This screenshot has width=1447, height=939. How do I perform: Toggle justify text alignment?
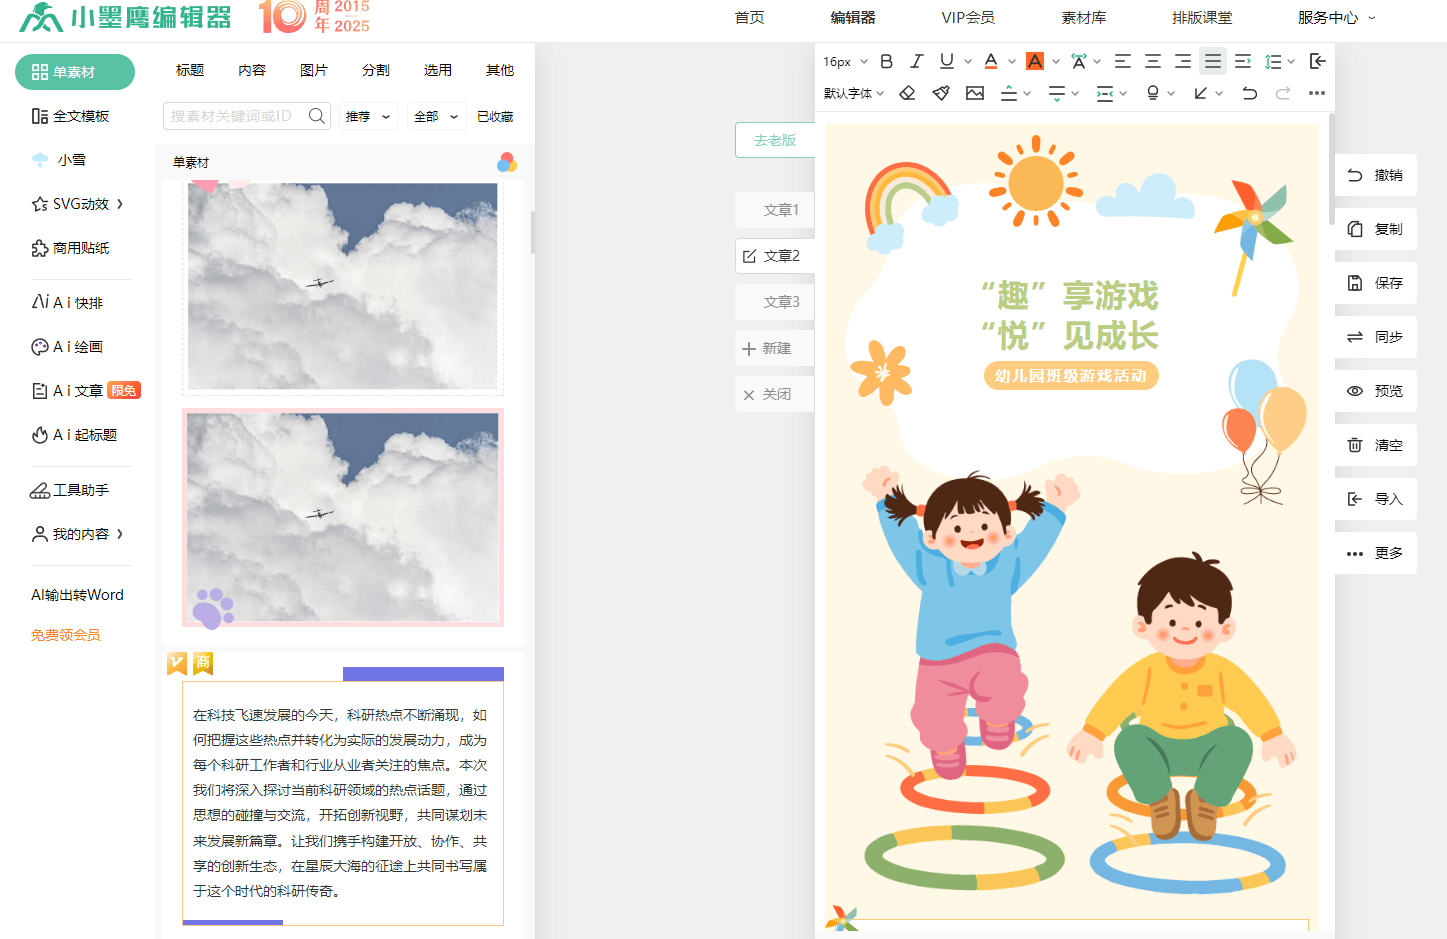(x=1212, y=62)
